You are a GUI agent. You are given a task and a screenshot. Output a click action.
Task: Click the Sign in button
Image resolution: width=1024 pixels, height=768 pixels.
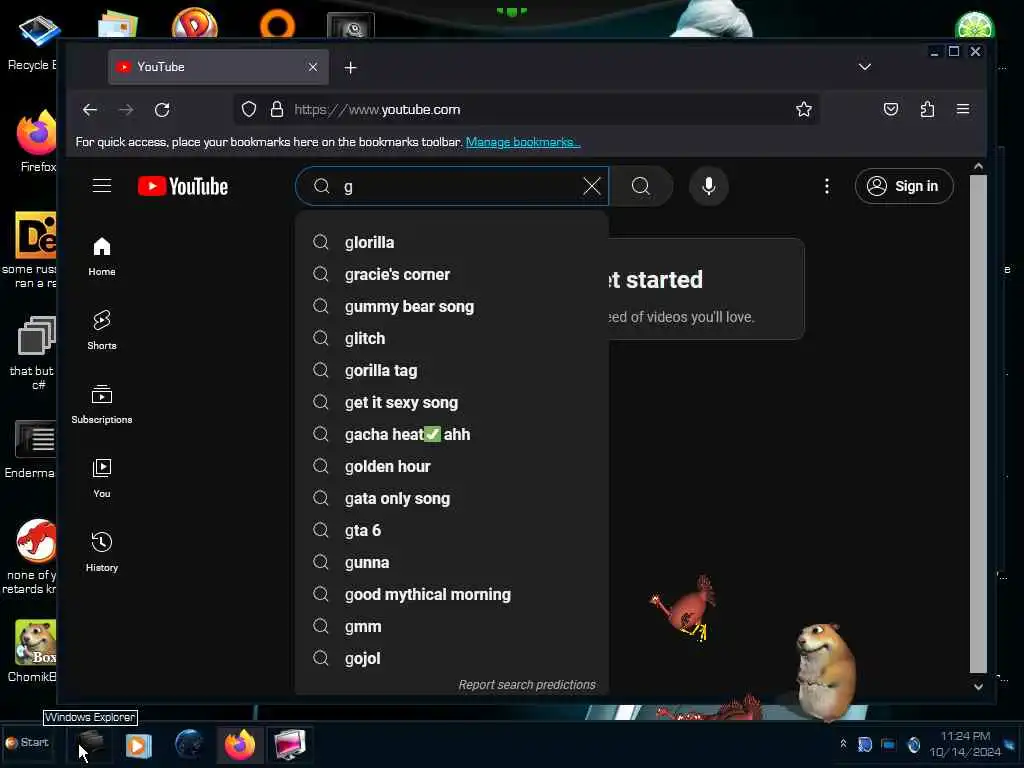pyautogui.click(x=904, y=186)
